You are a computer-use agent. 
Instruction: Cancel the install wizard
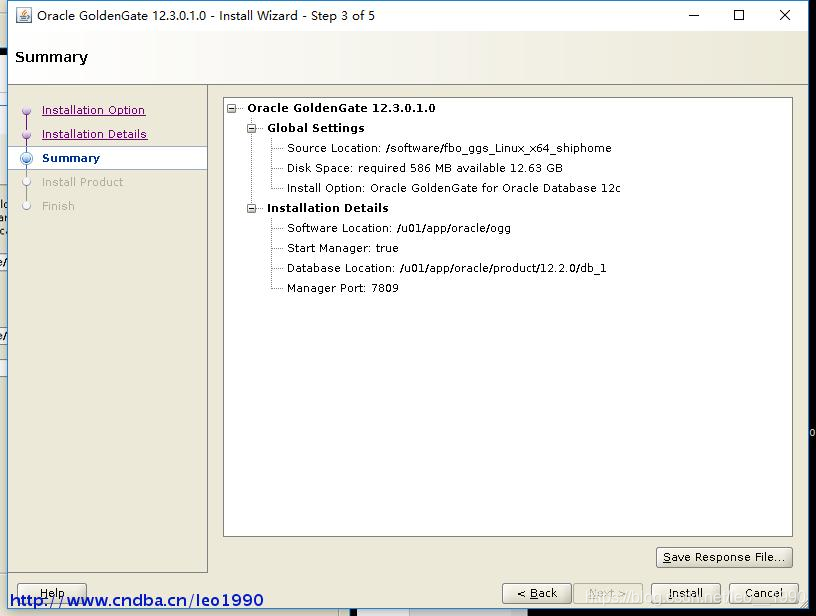tap(763, 593)
